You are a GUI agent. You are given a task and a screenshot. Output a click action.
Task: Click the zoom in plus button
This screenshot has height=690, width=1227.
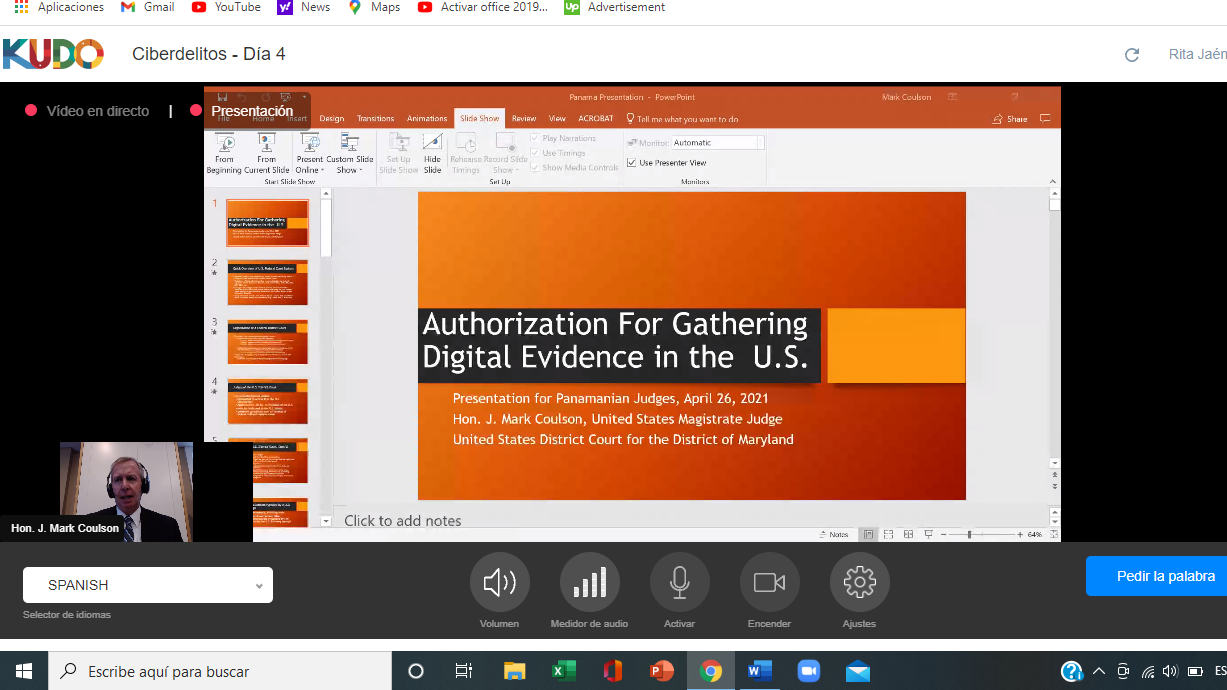[x=1019, y=535]
